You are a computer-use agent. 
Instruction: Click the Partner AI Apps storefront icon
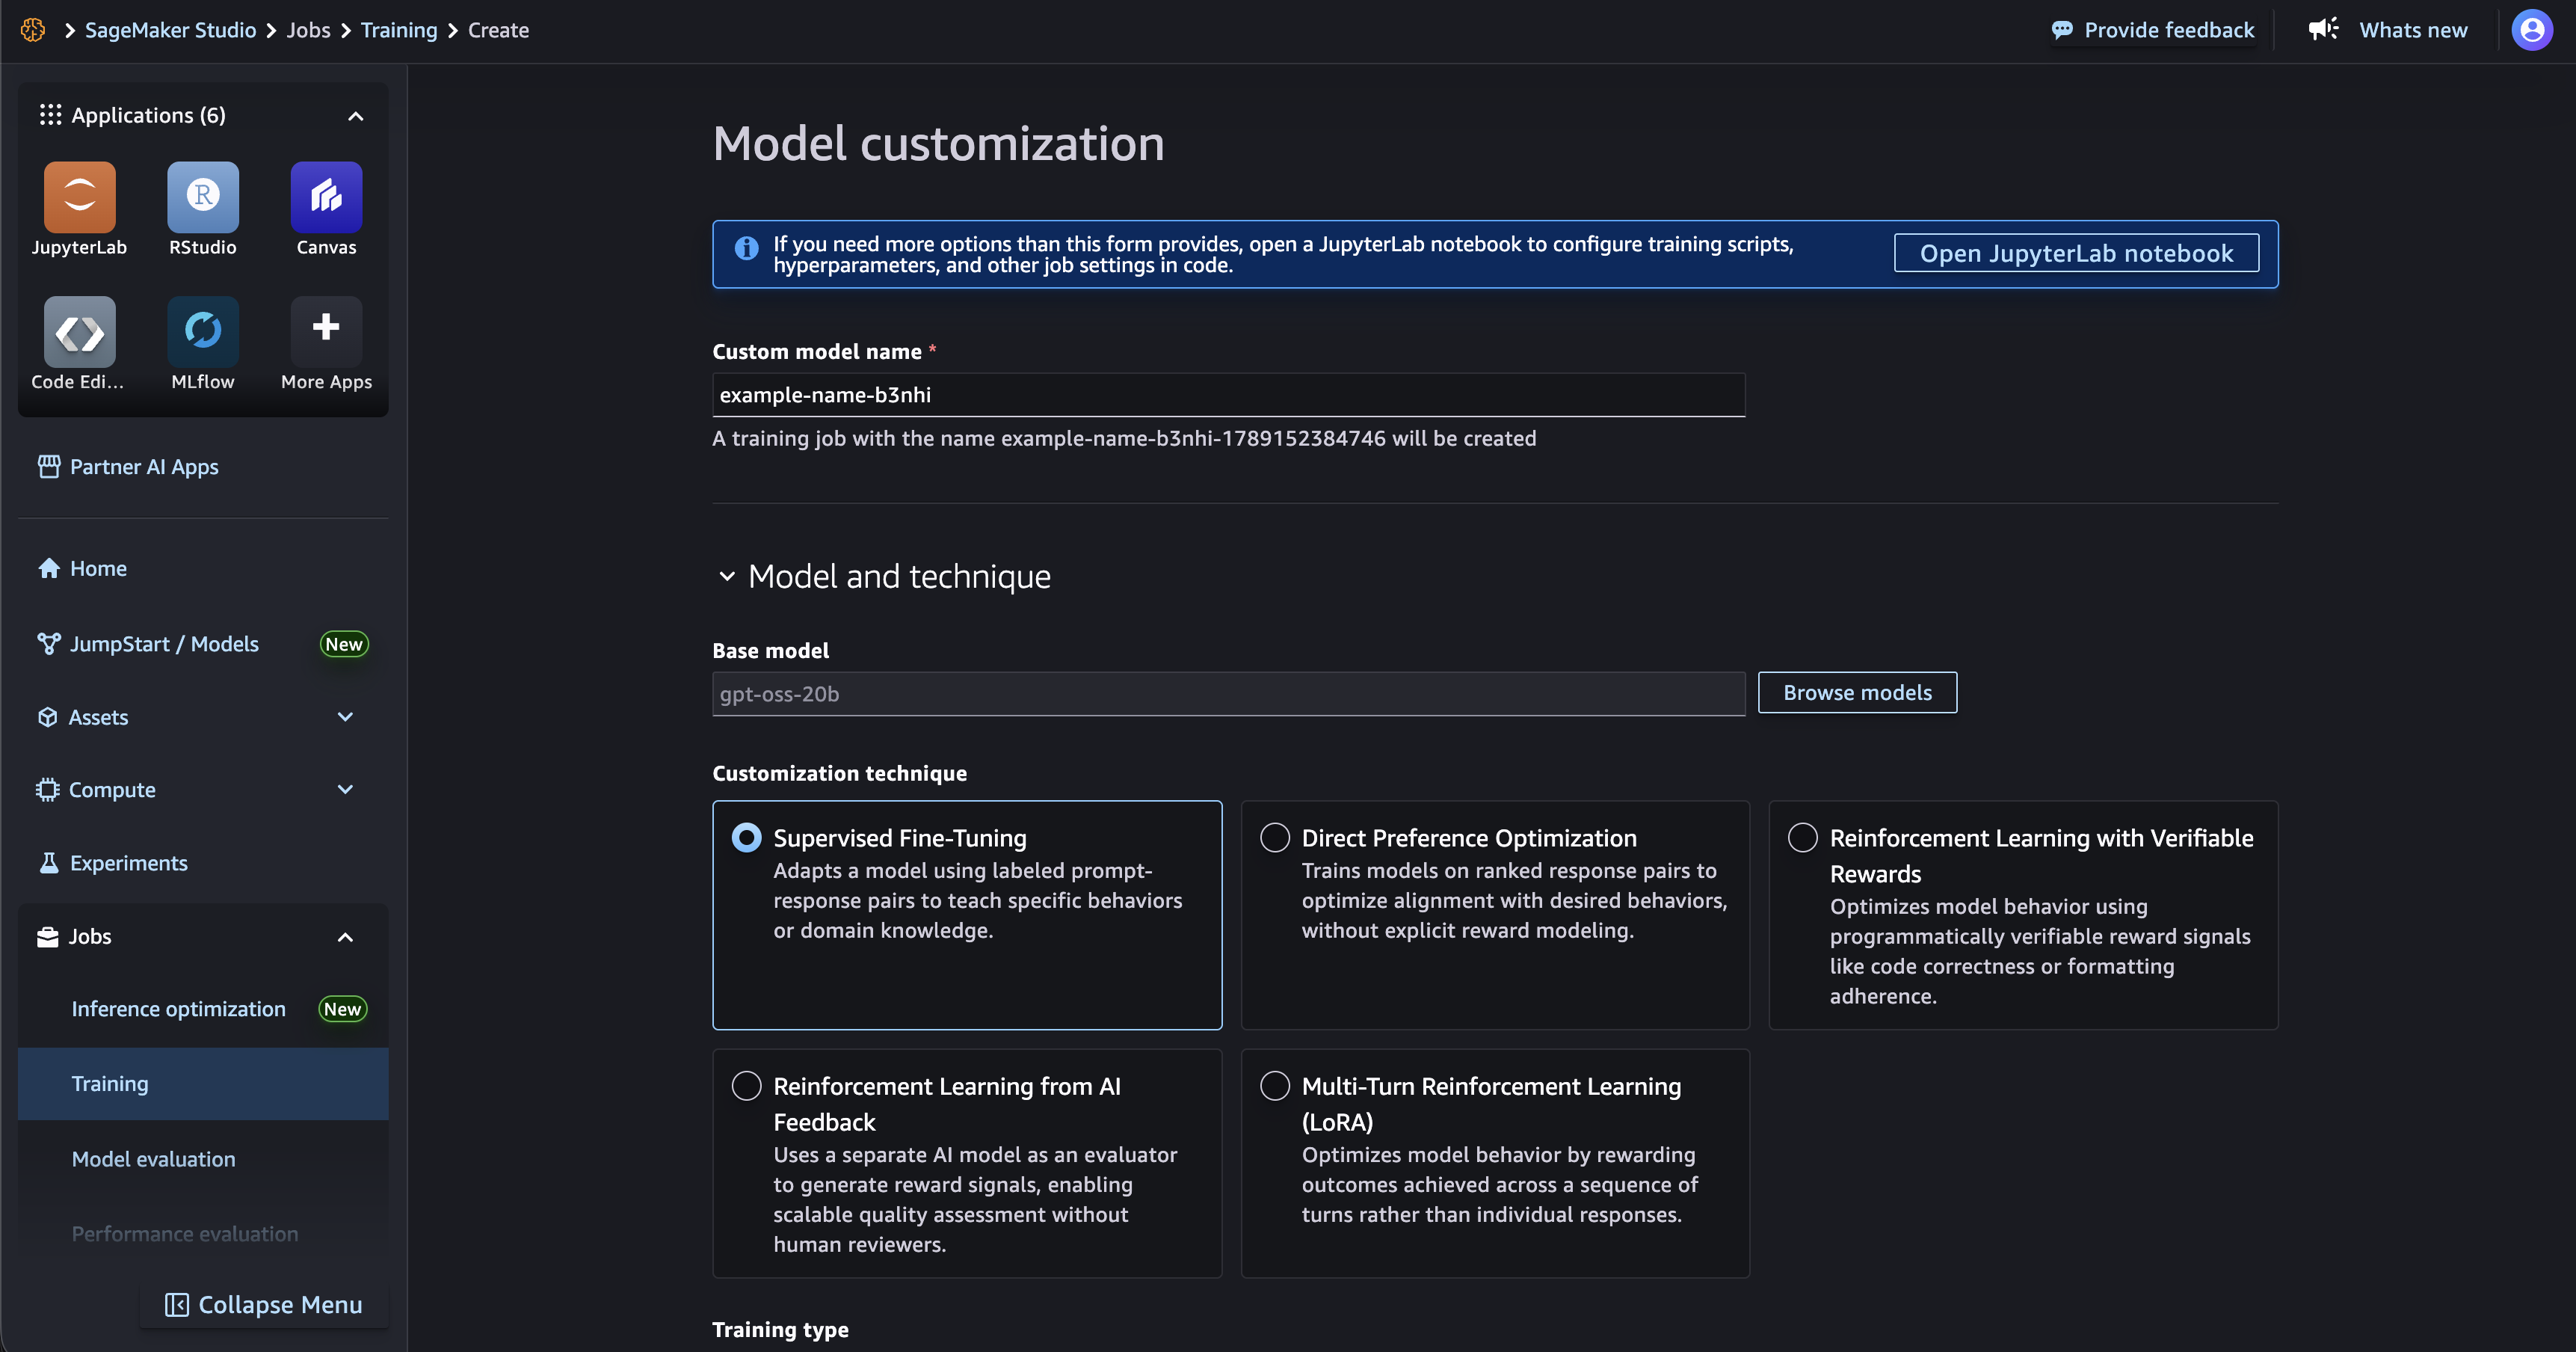tap(49, 466)
